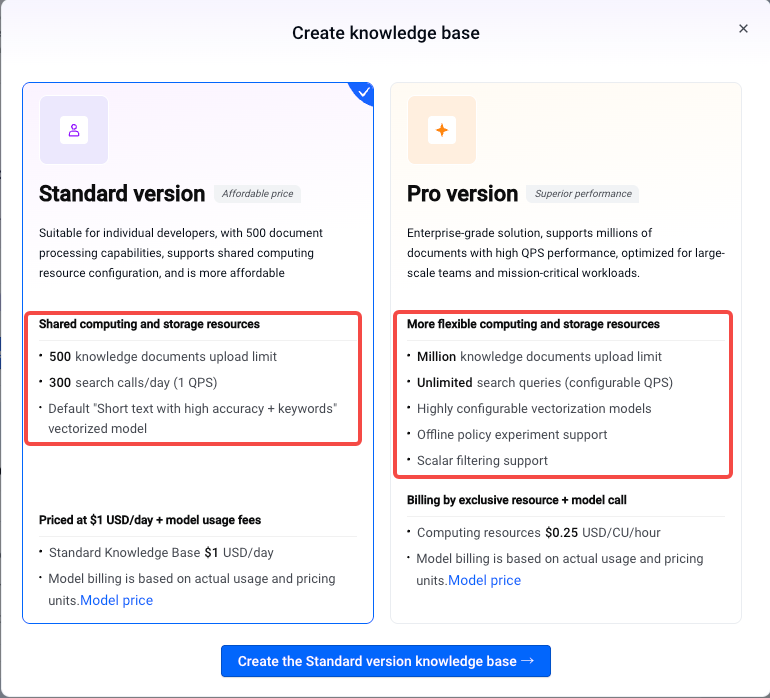Image resolution: width=770 pixels, height=698 pixels.
Task: Click "Unlimited search queries" feature line
Action: pyautogui.click(x=545, y=382)
